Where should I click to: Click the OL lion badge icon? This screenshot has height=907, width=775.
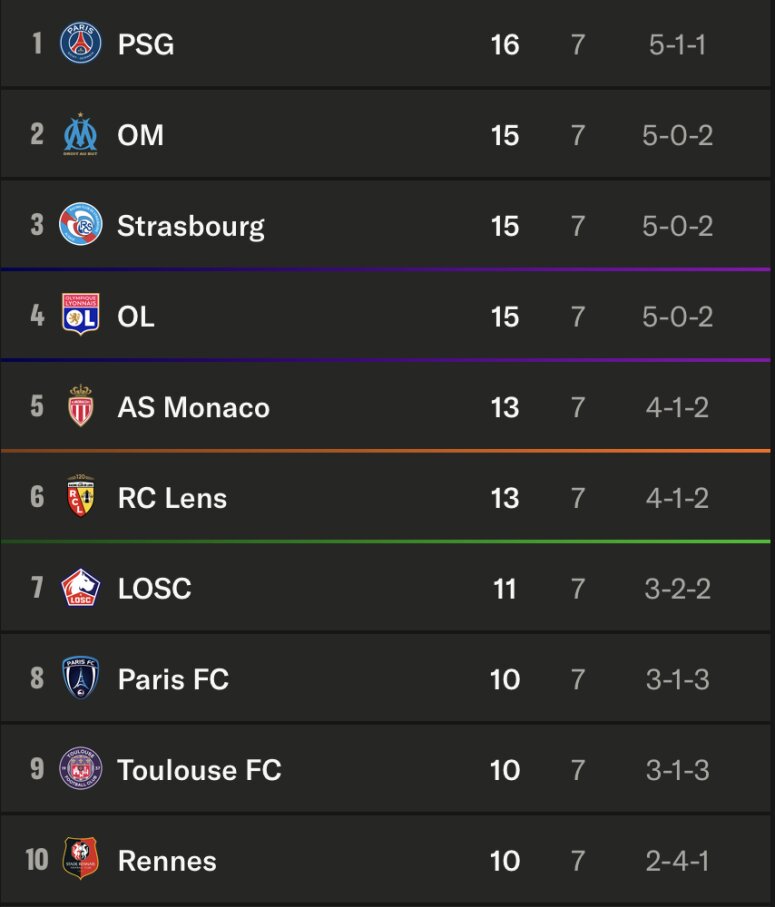click(x=80, y=316)
